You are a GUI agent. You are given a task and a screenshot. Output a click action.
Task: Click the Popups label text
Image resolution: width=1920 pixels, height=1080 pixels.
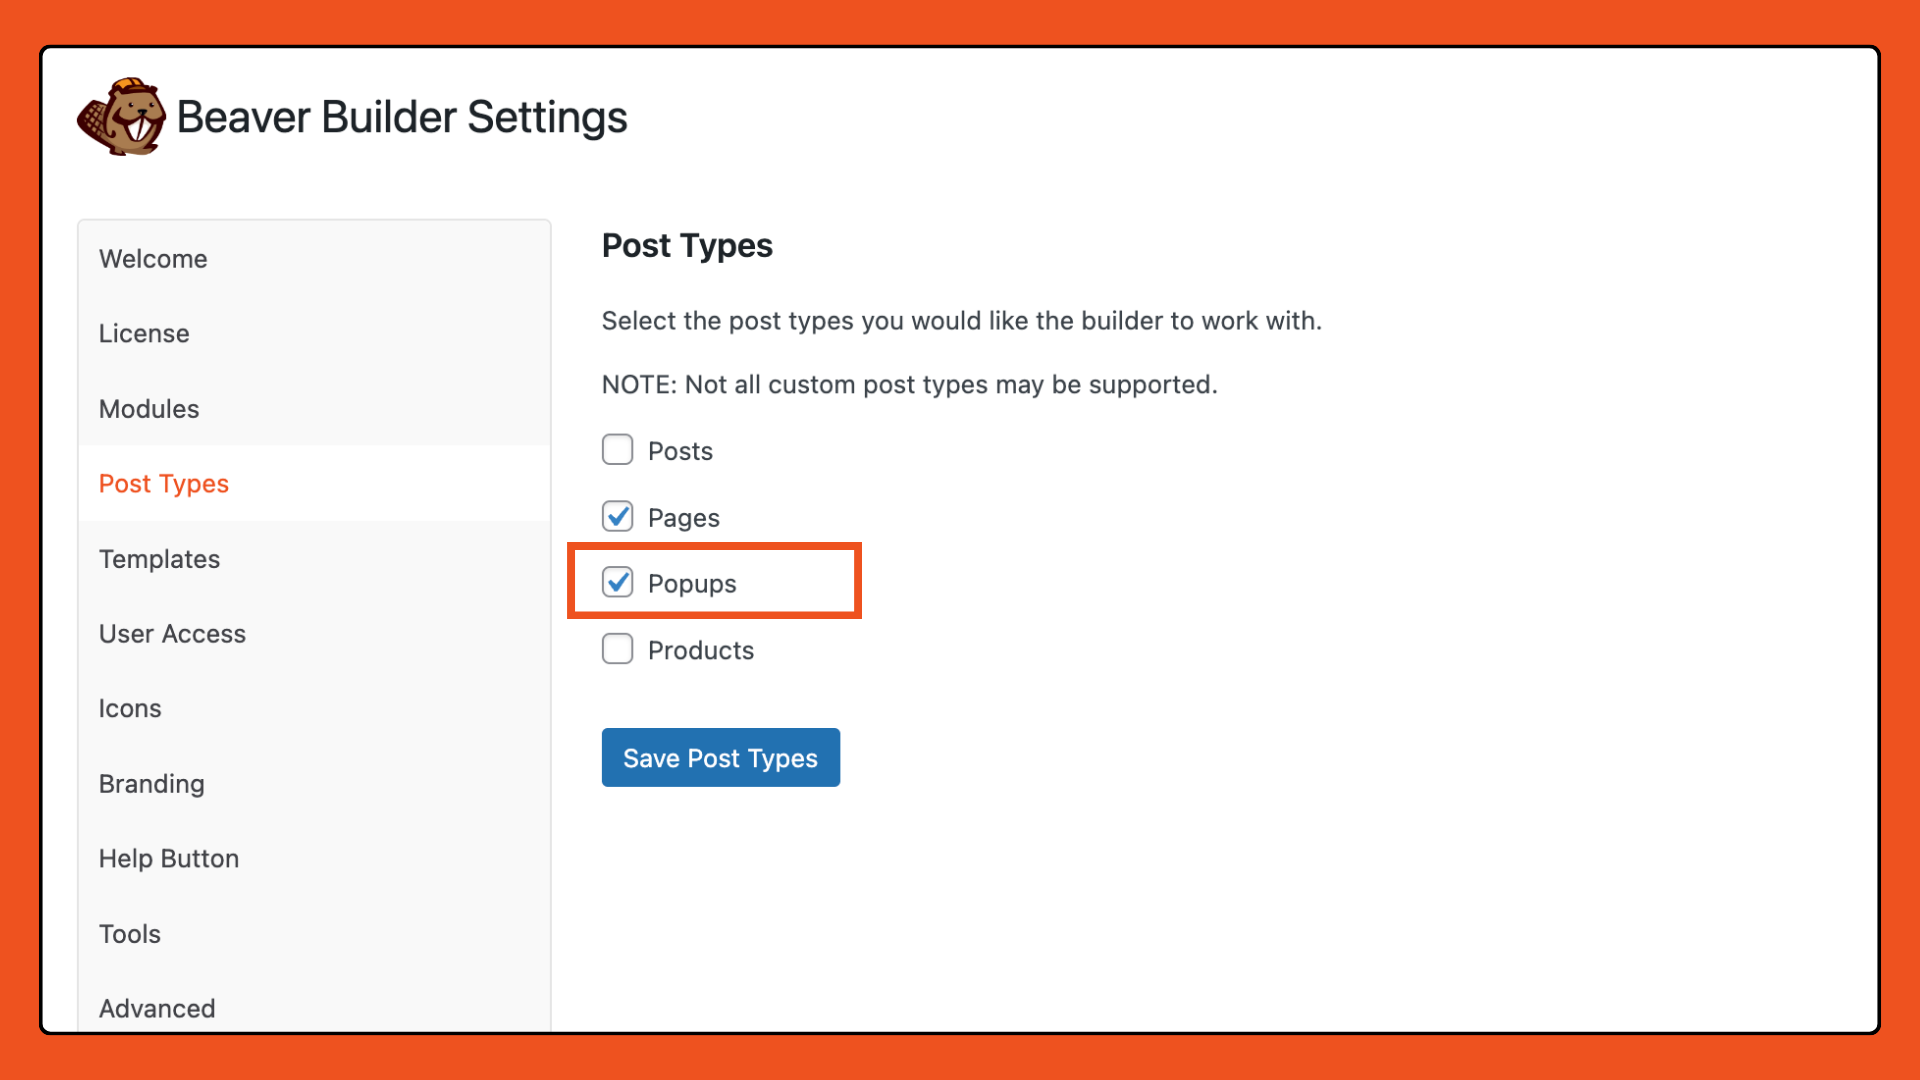692,584
